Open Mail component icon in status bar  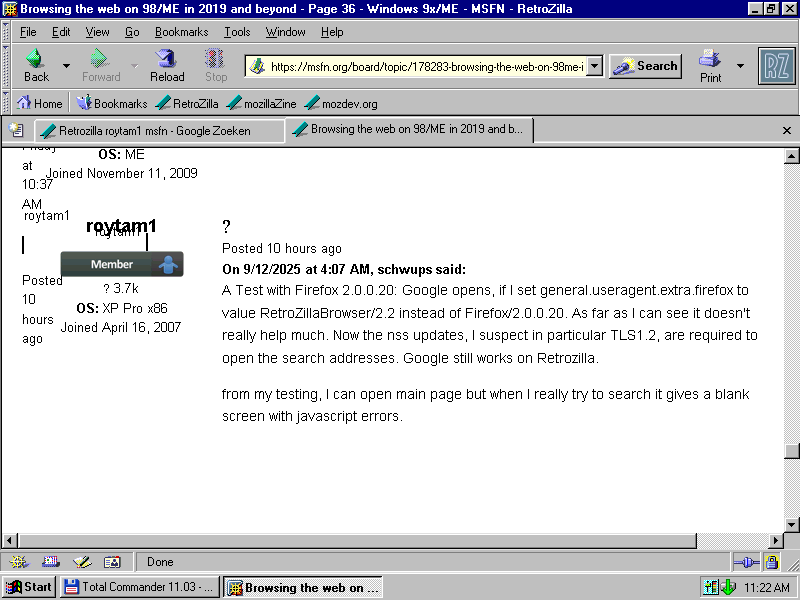(51, 562)
